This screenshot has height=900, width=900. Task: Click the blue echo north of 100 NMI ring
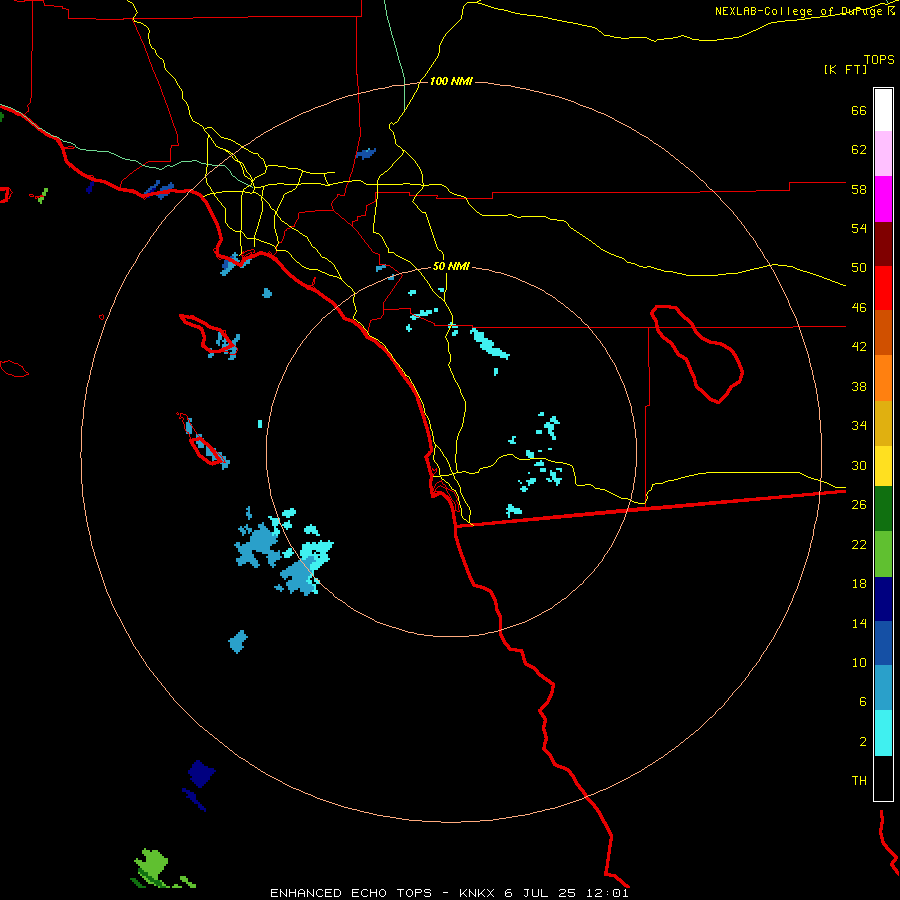tap(366, 153)
